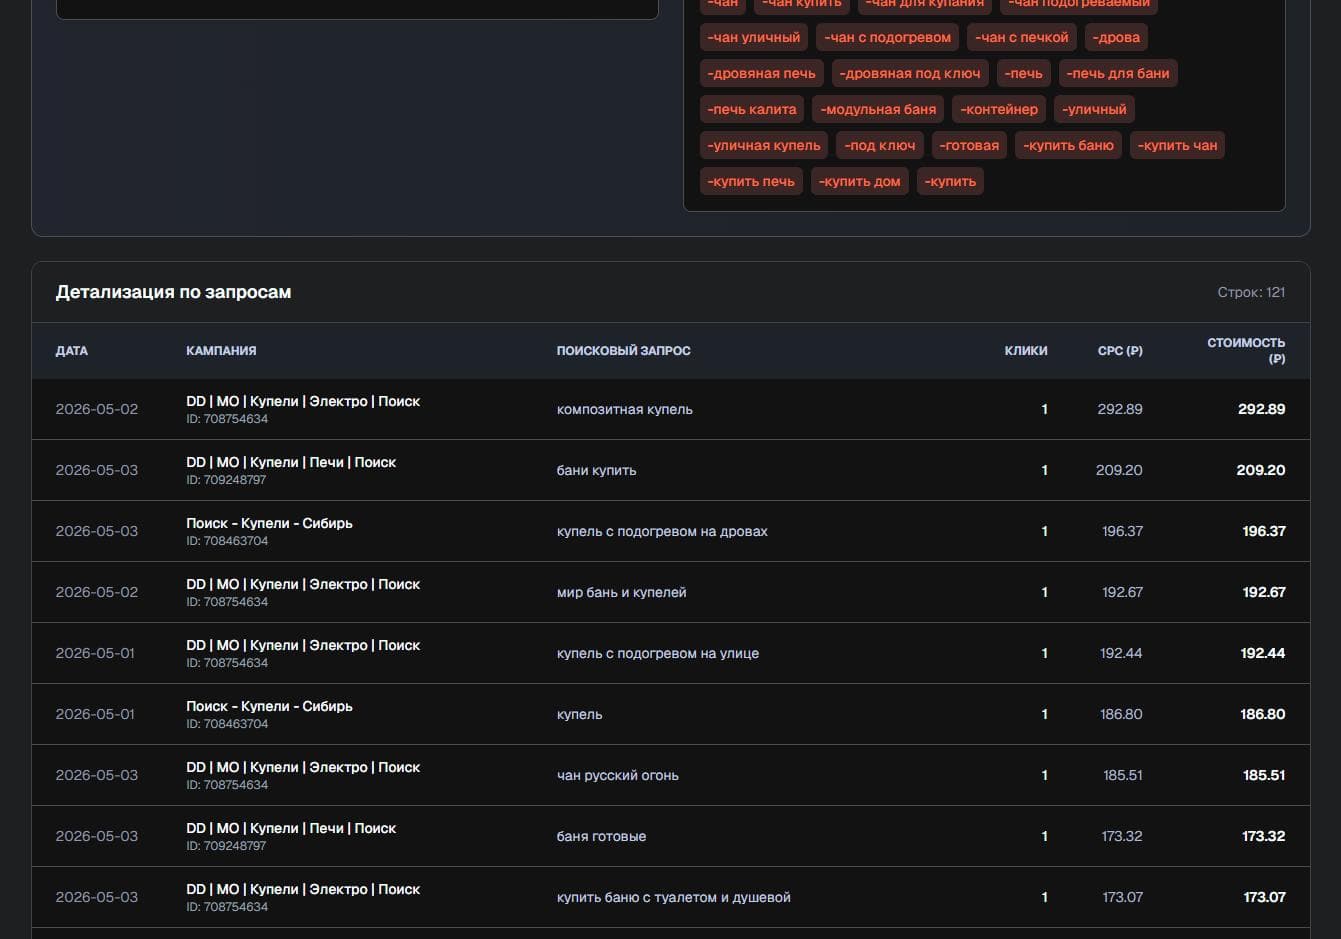Image resolution: width=1341 pixels, height=939 pixels.
Task: Click the "Строк: 121" row counter
Action: (1251, 292)
